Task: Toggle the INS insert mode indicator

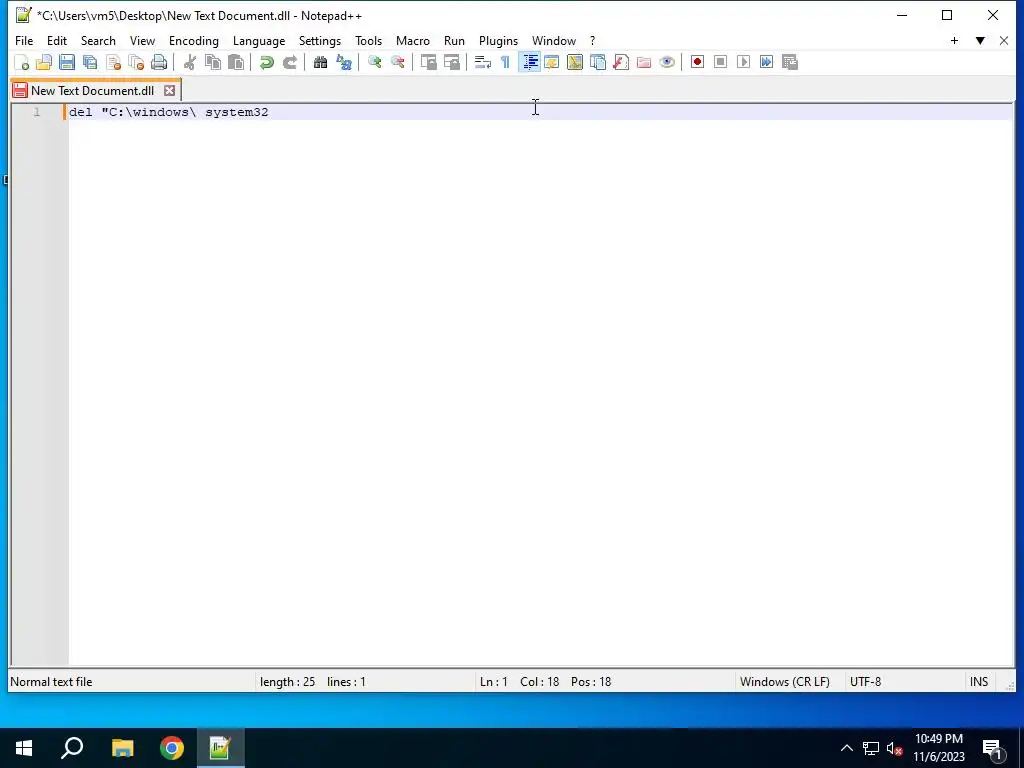Action: [x=979, y=682]
